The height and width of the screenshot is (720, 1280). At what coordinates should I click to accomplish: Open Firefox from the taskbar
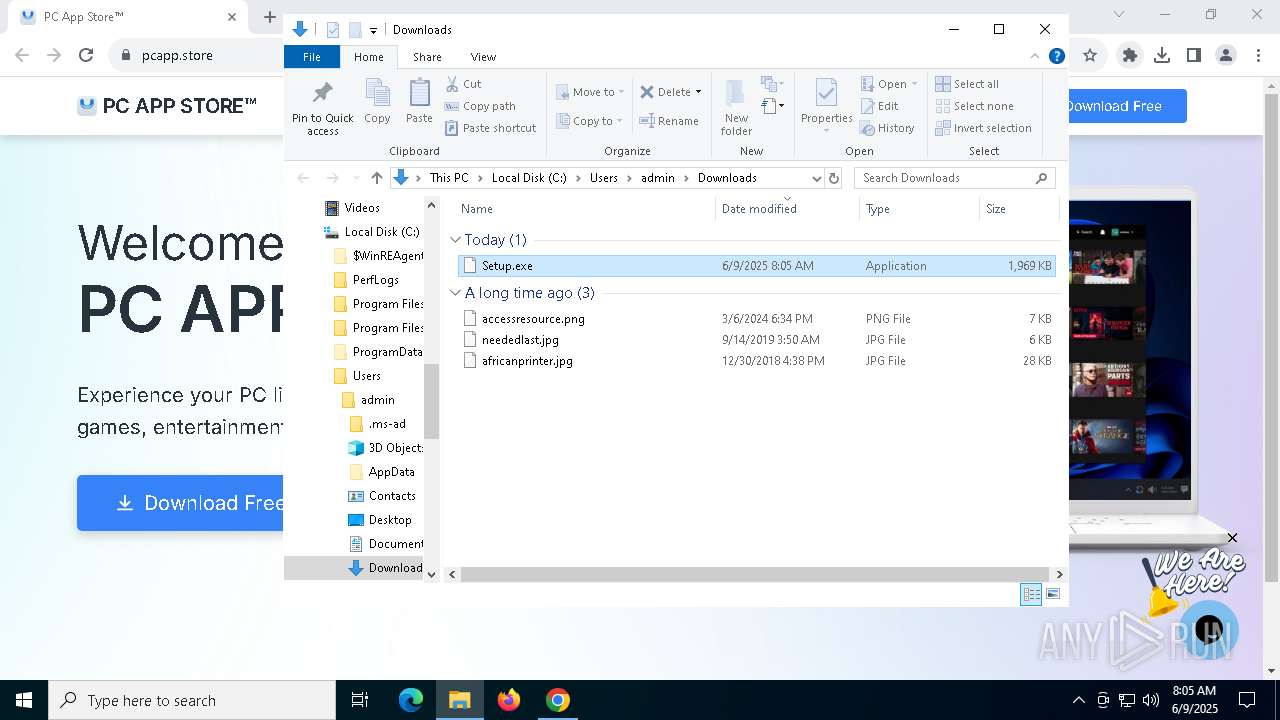[x=509, y=700]
